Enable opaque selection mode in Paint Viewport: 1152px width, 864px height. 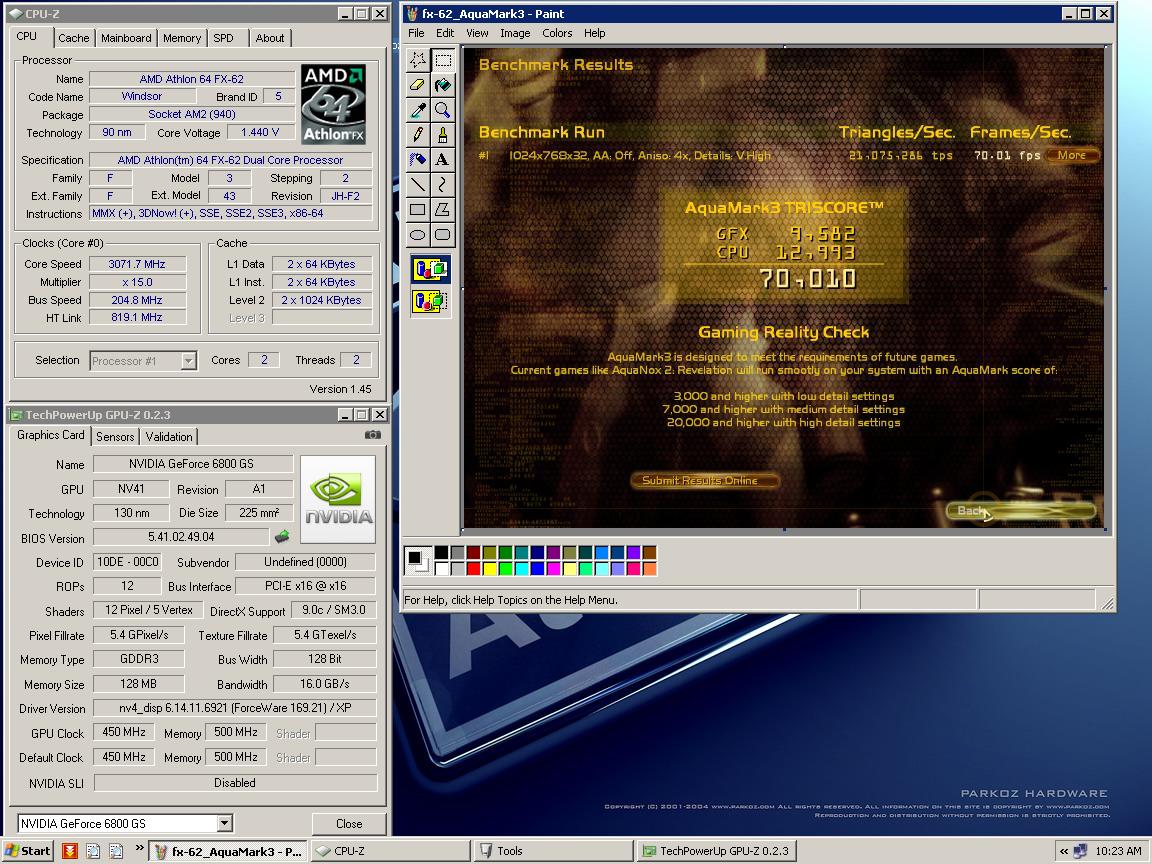coord(431,270)
